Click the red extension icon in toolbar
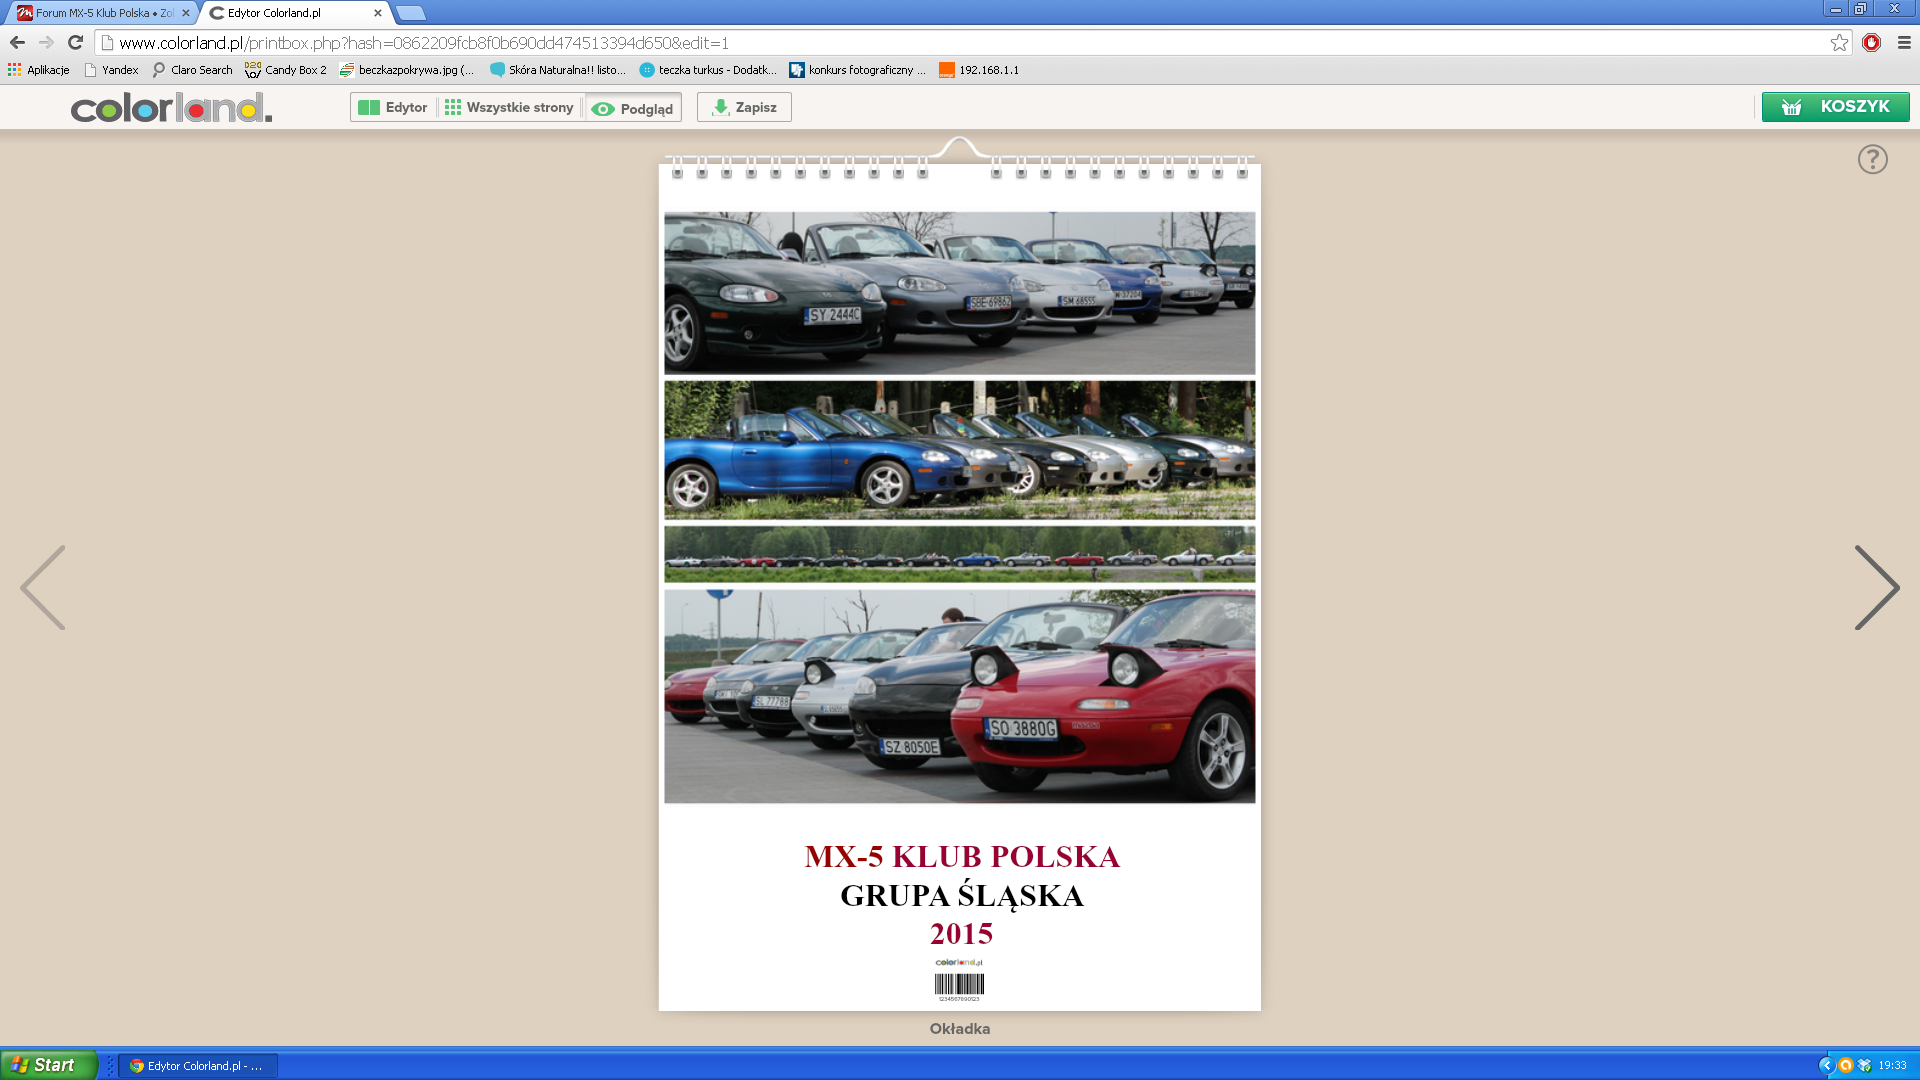1920x1080 pixels. tap(1872, 43)
